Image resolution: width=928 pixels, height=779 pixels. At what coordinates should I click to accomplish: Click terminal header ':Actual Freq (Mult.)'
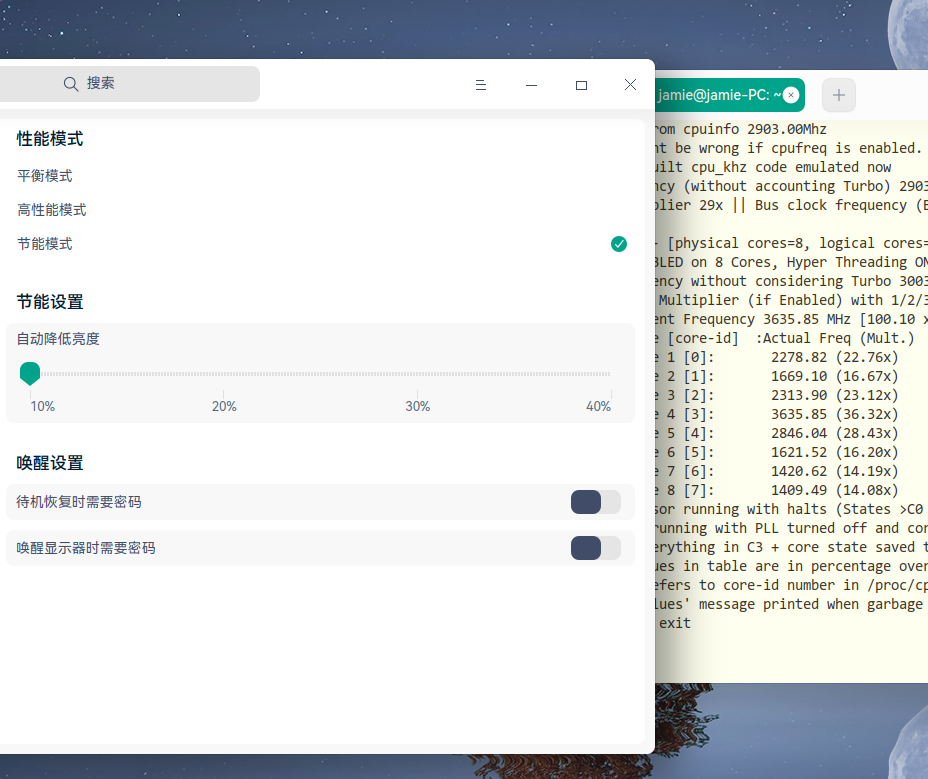coord(835,339)
